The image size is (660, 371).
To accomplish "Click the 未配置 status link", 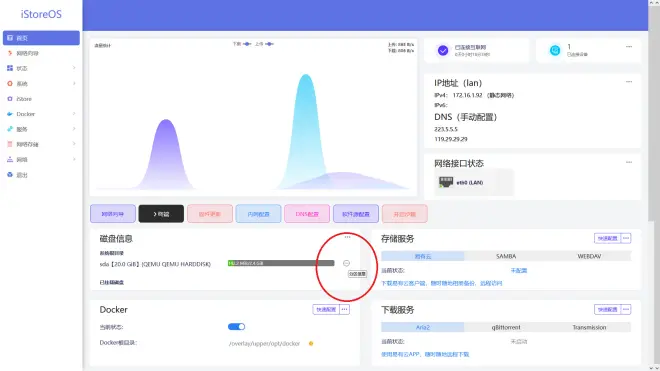I will coord(519,270).
